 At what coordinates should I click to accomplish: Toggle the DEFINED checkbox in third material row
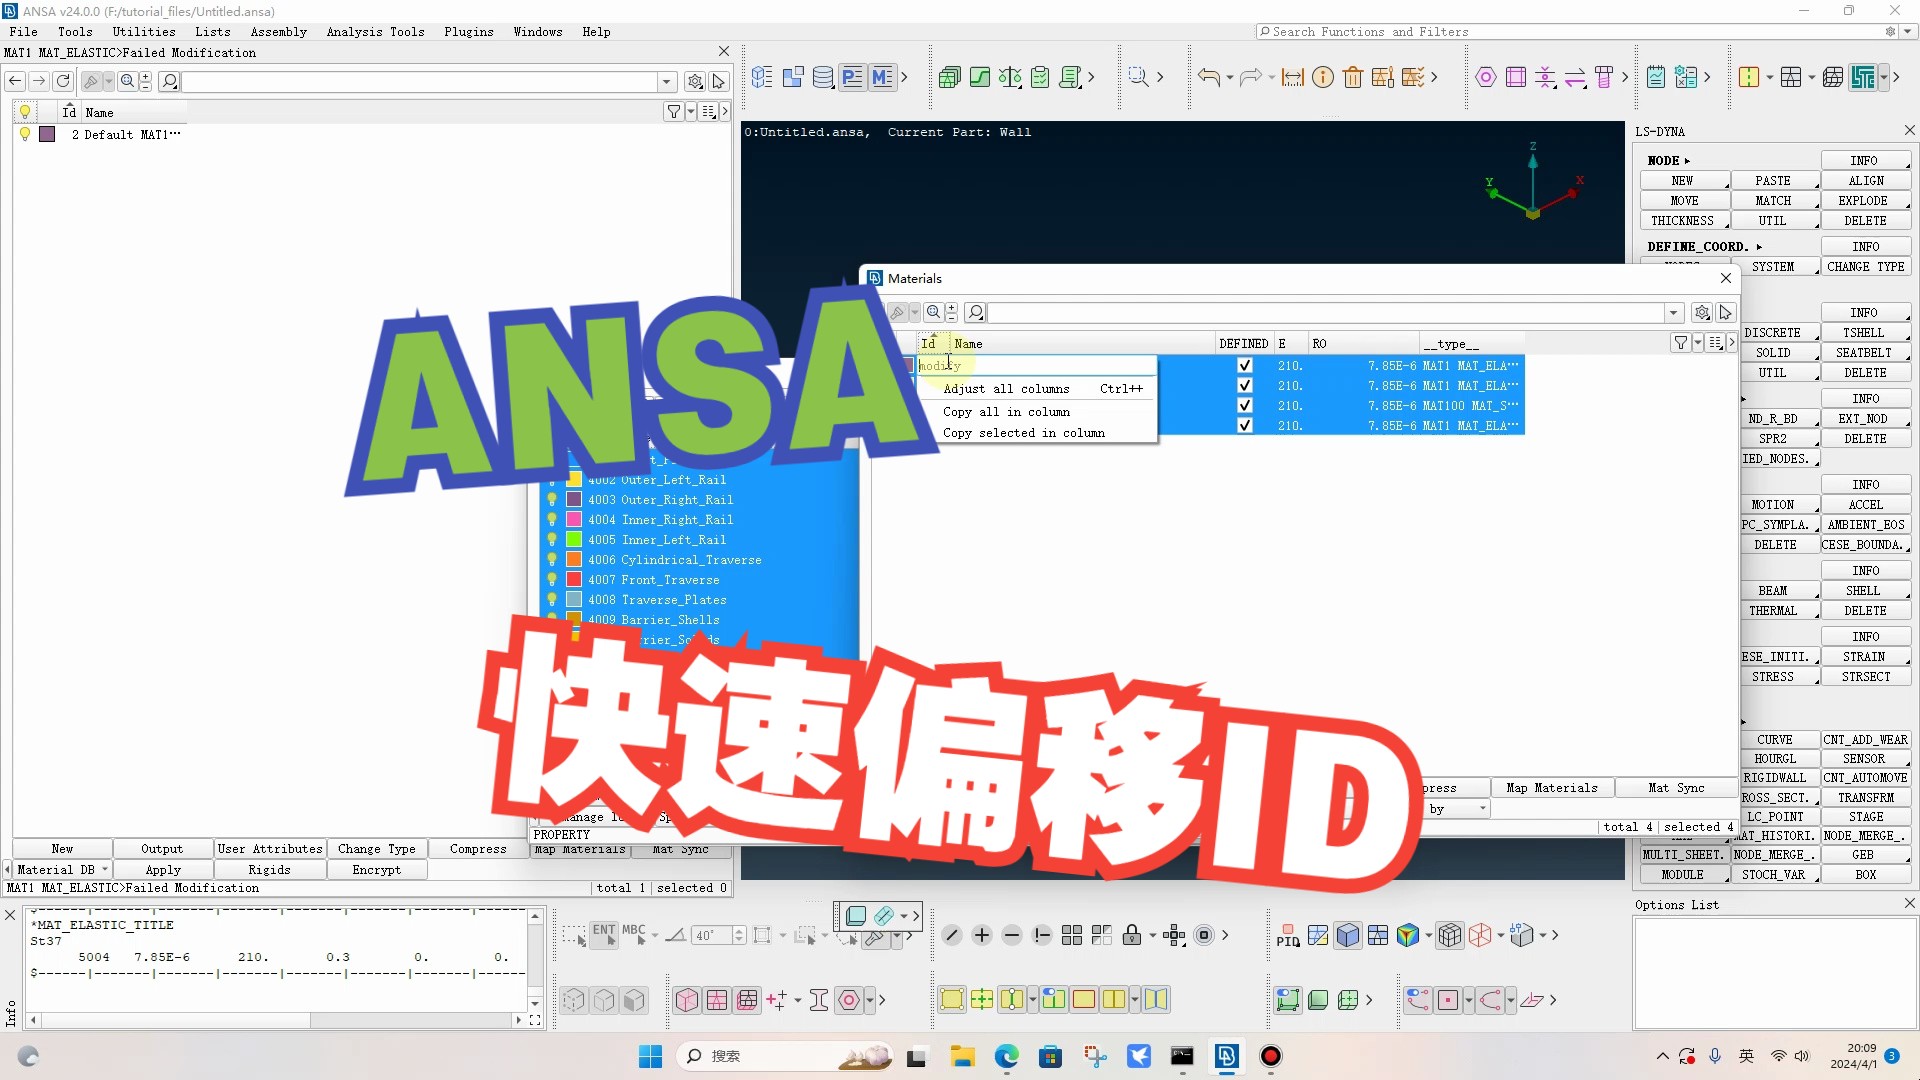[x=1244, y=406]
